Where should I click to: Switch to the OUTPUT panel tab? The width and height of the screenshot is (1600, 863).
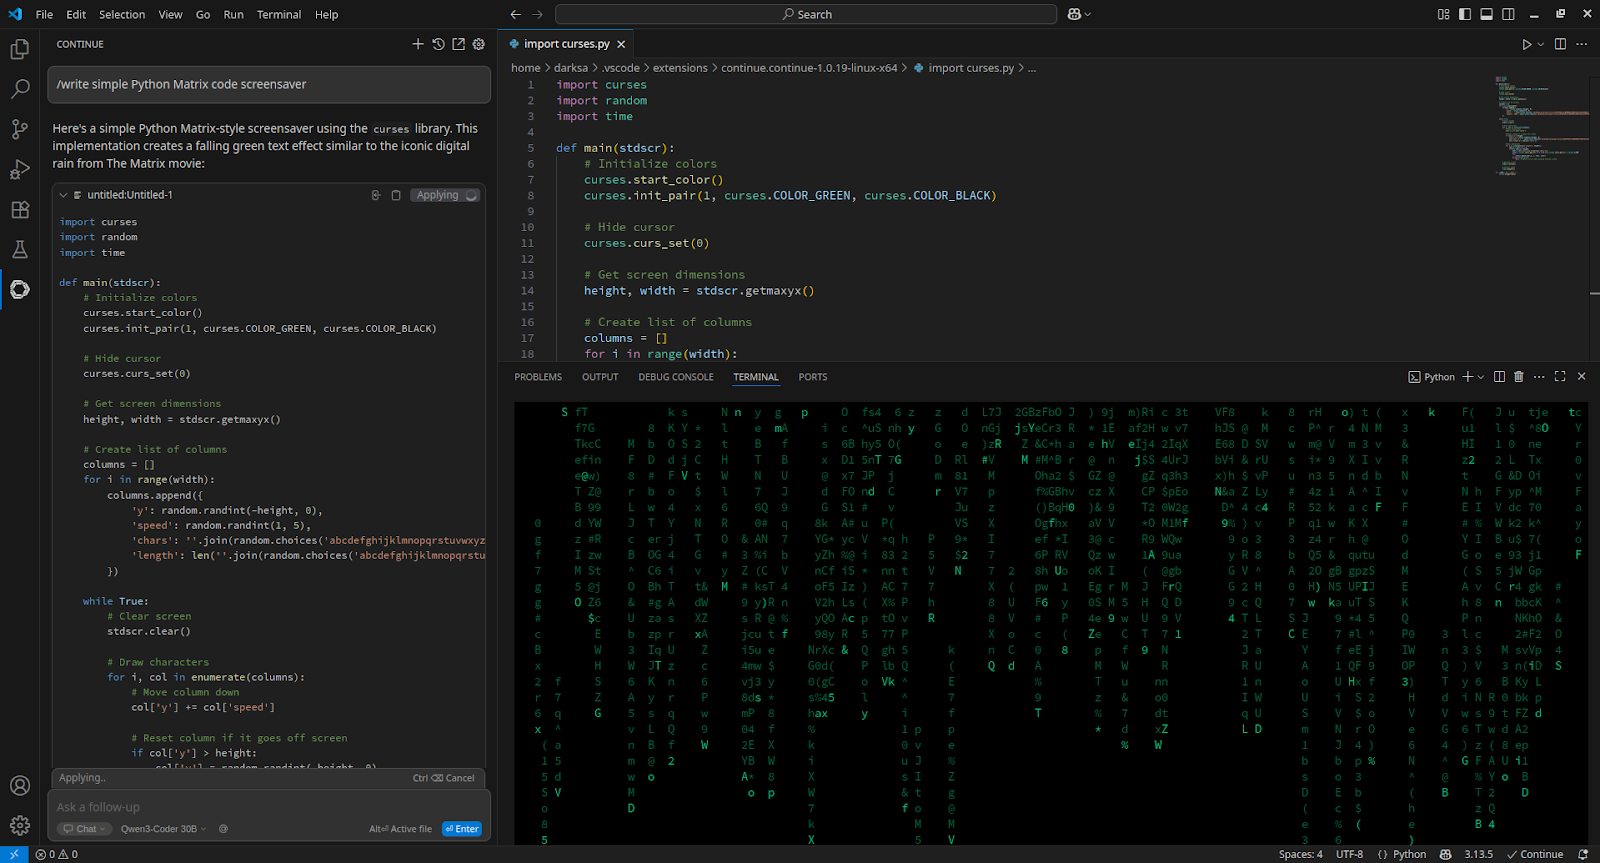(x=600, y=377)
